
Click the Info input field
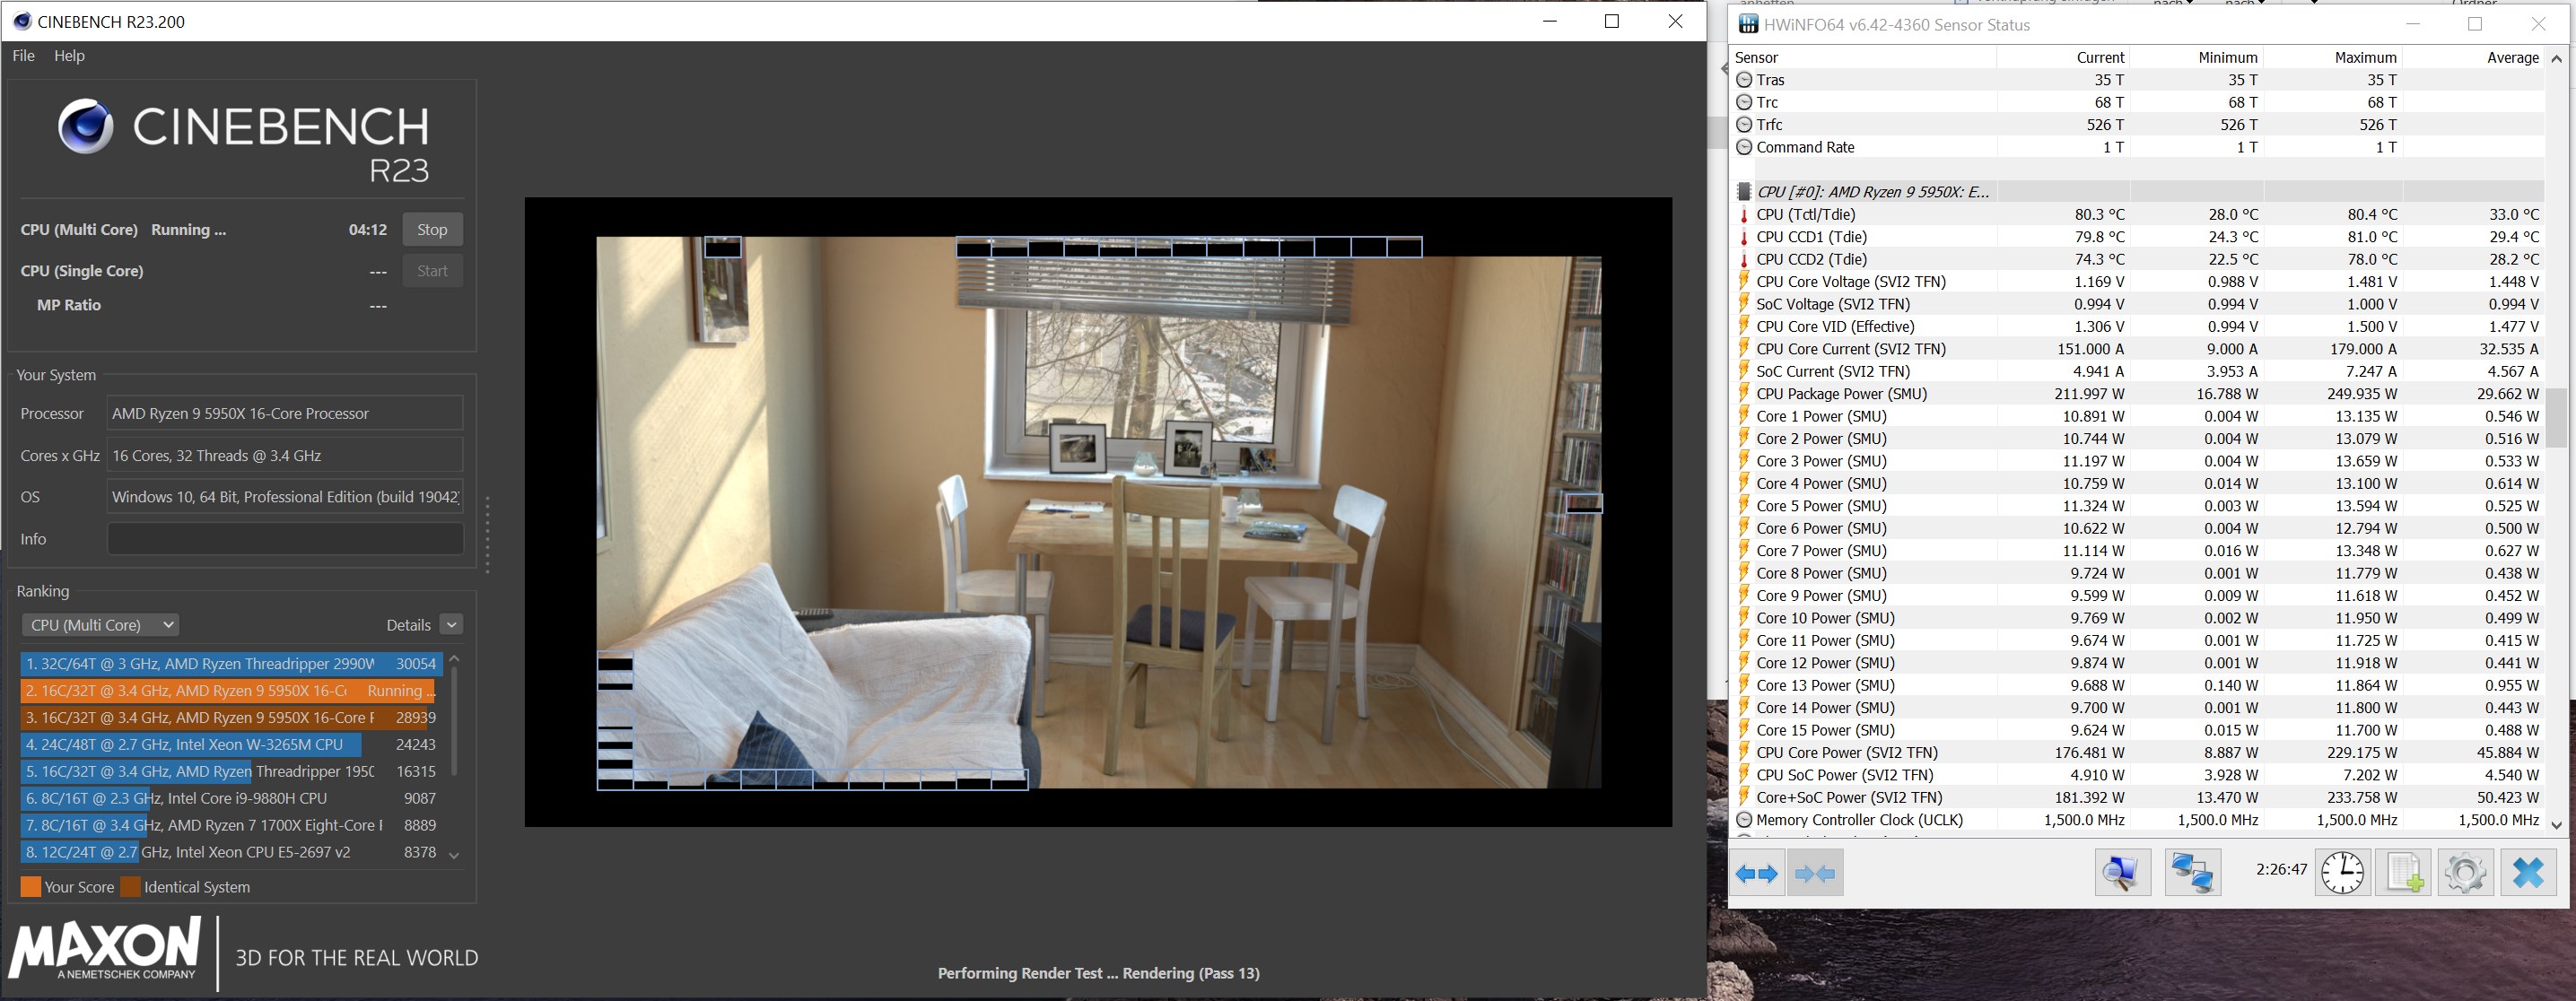pyautogui.click(x=285, y=539)
